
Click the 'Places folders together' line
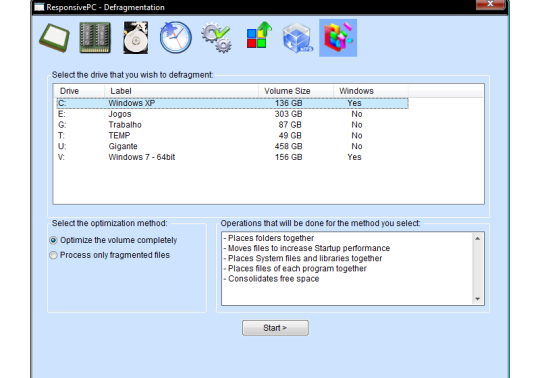coord(269,238)
